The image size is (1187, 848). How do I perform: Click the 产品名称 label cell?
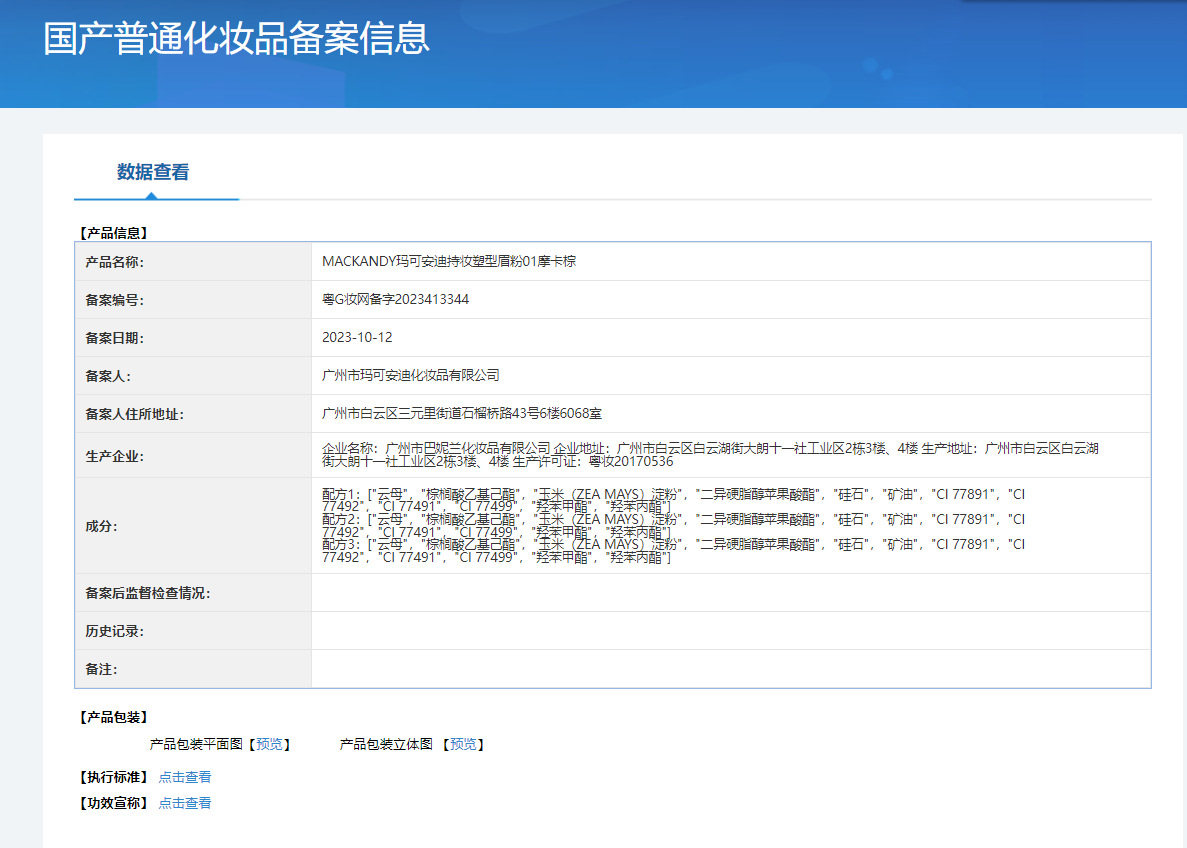click(x=193, y=261)
